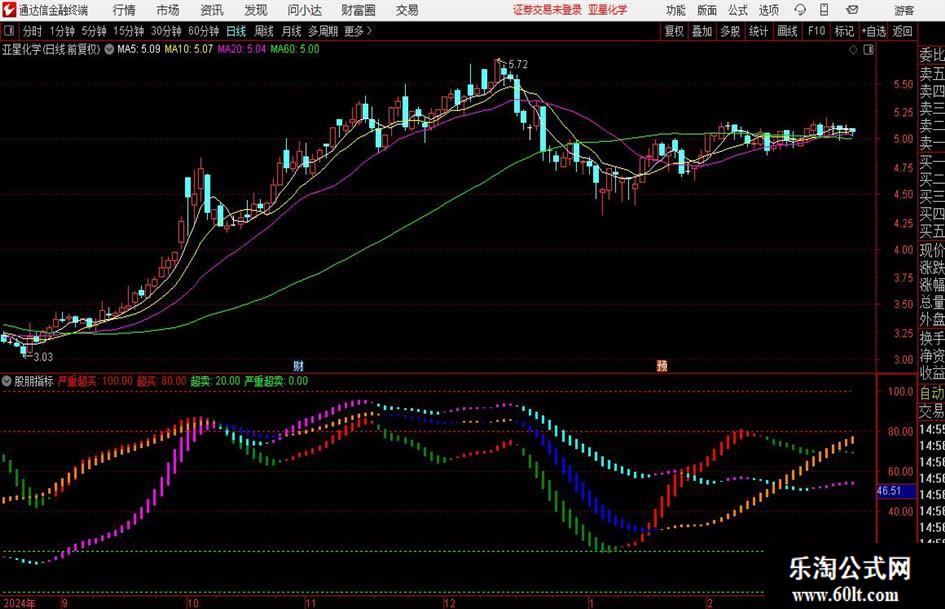Open the customer service headset icon
The image size is (945, 609).
tap(800, 10)
